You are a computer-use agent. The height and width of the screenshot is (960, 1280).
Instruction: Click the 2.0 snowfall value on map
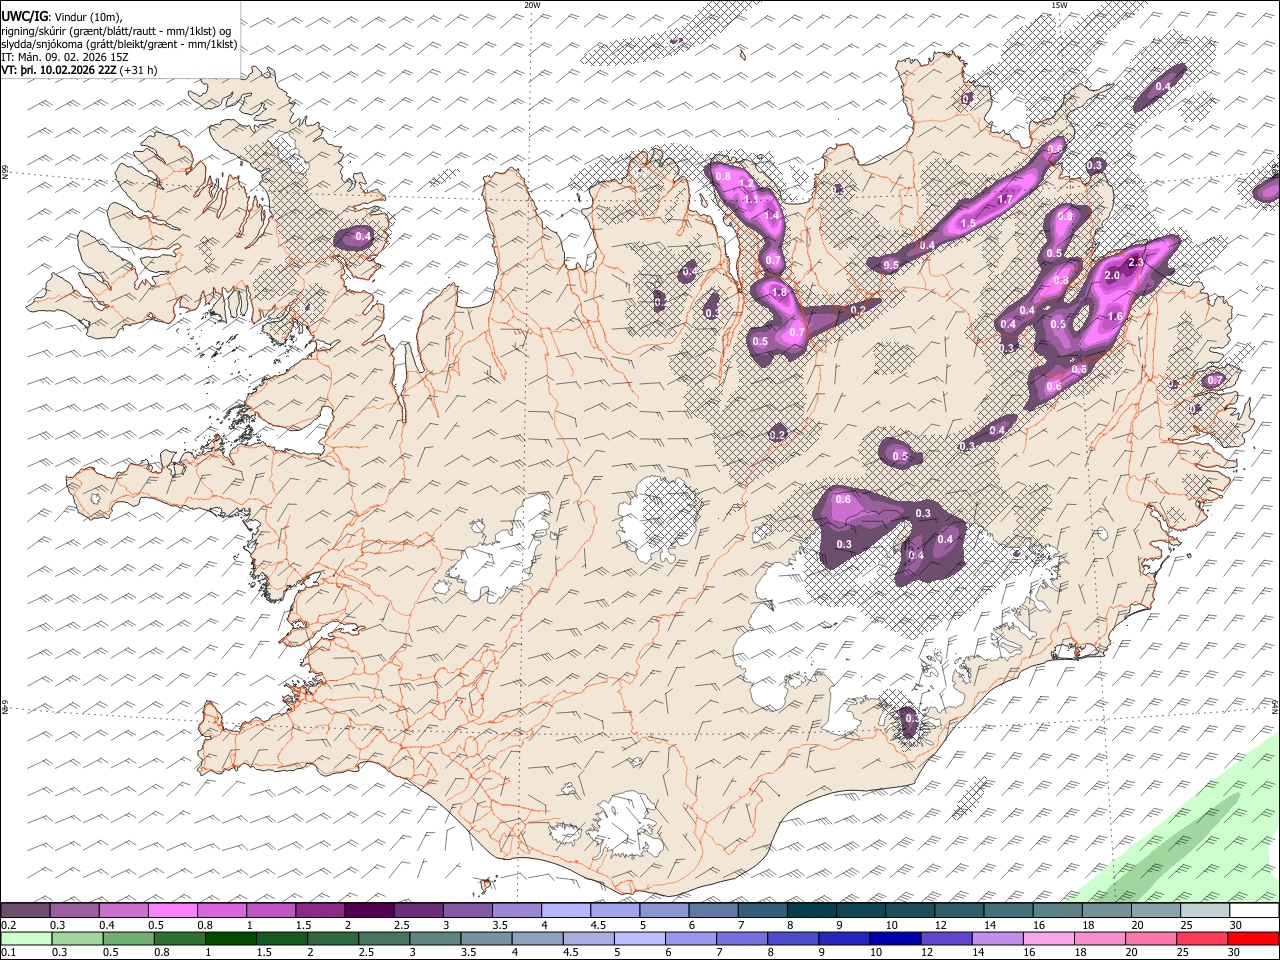(x=1111, y=275)
